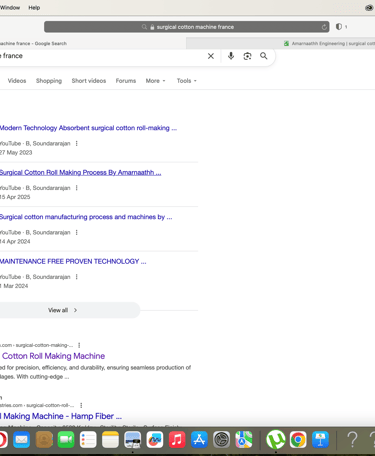Clear the Google search box with X
This screenshot has width=375, height=456.
[x=211, y=56]
